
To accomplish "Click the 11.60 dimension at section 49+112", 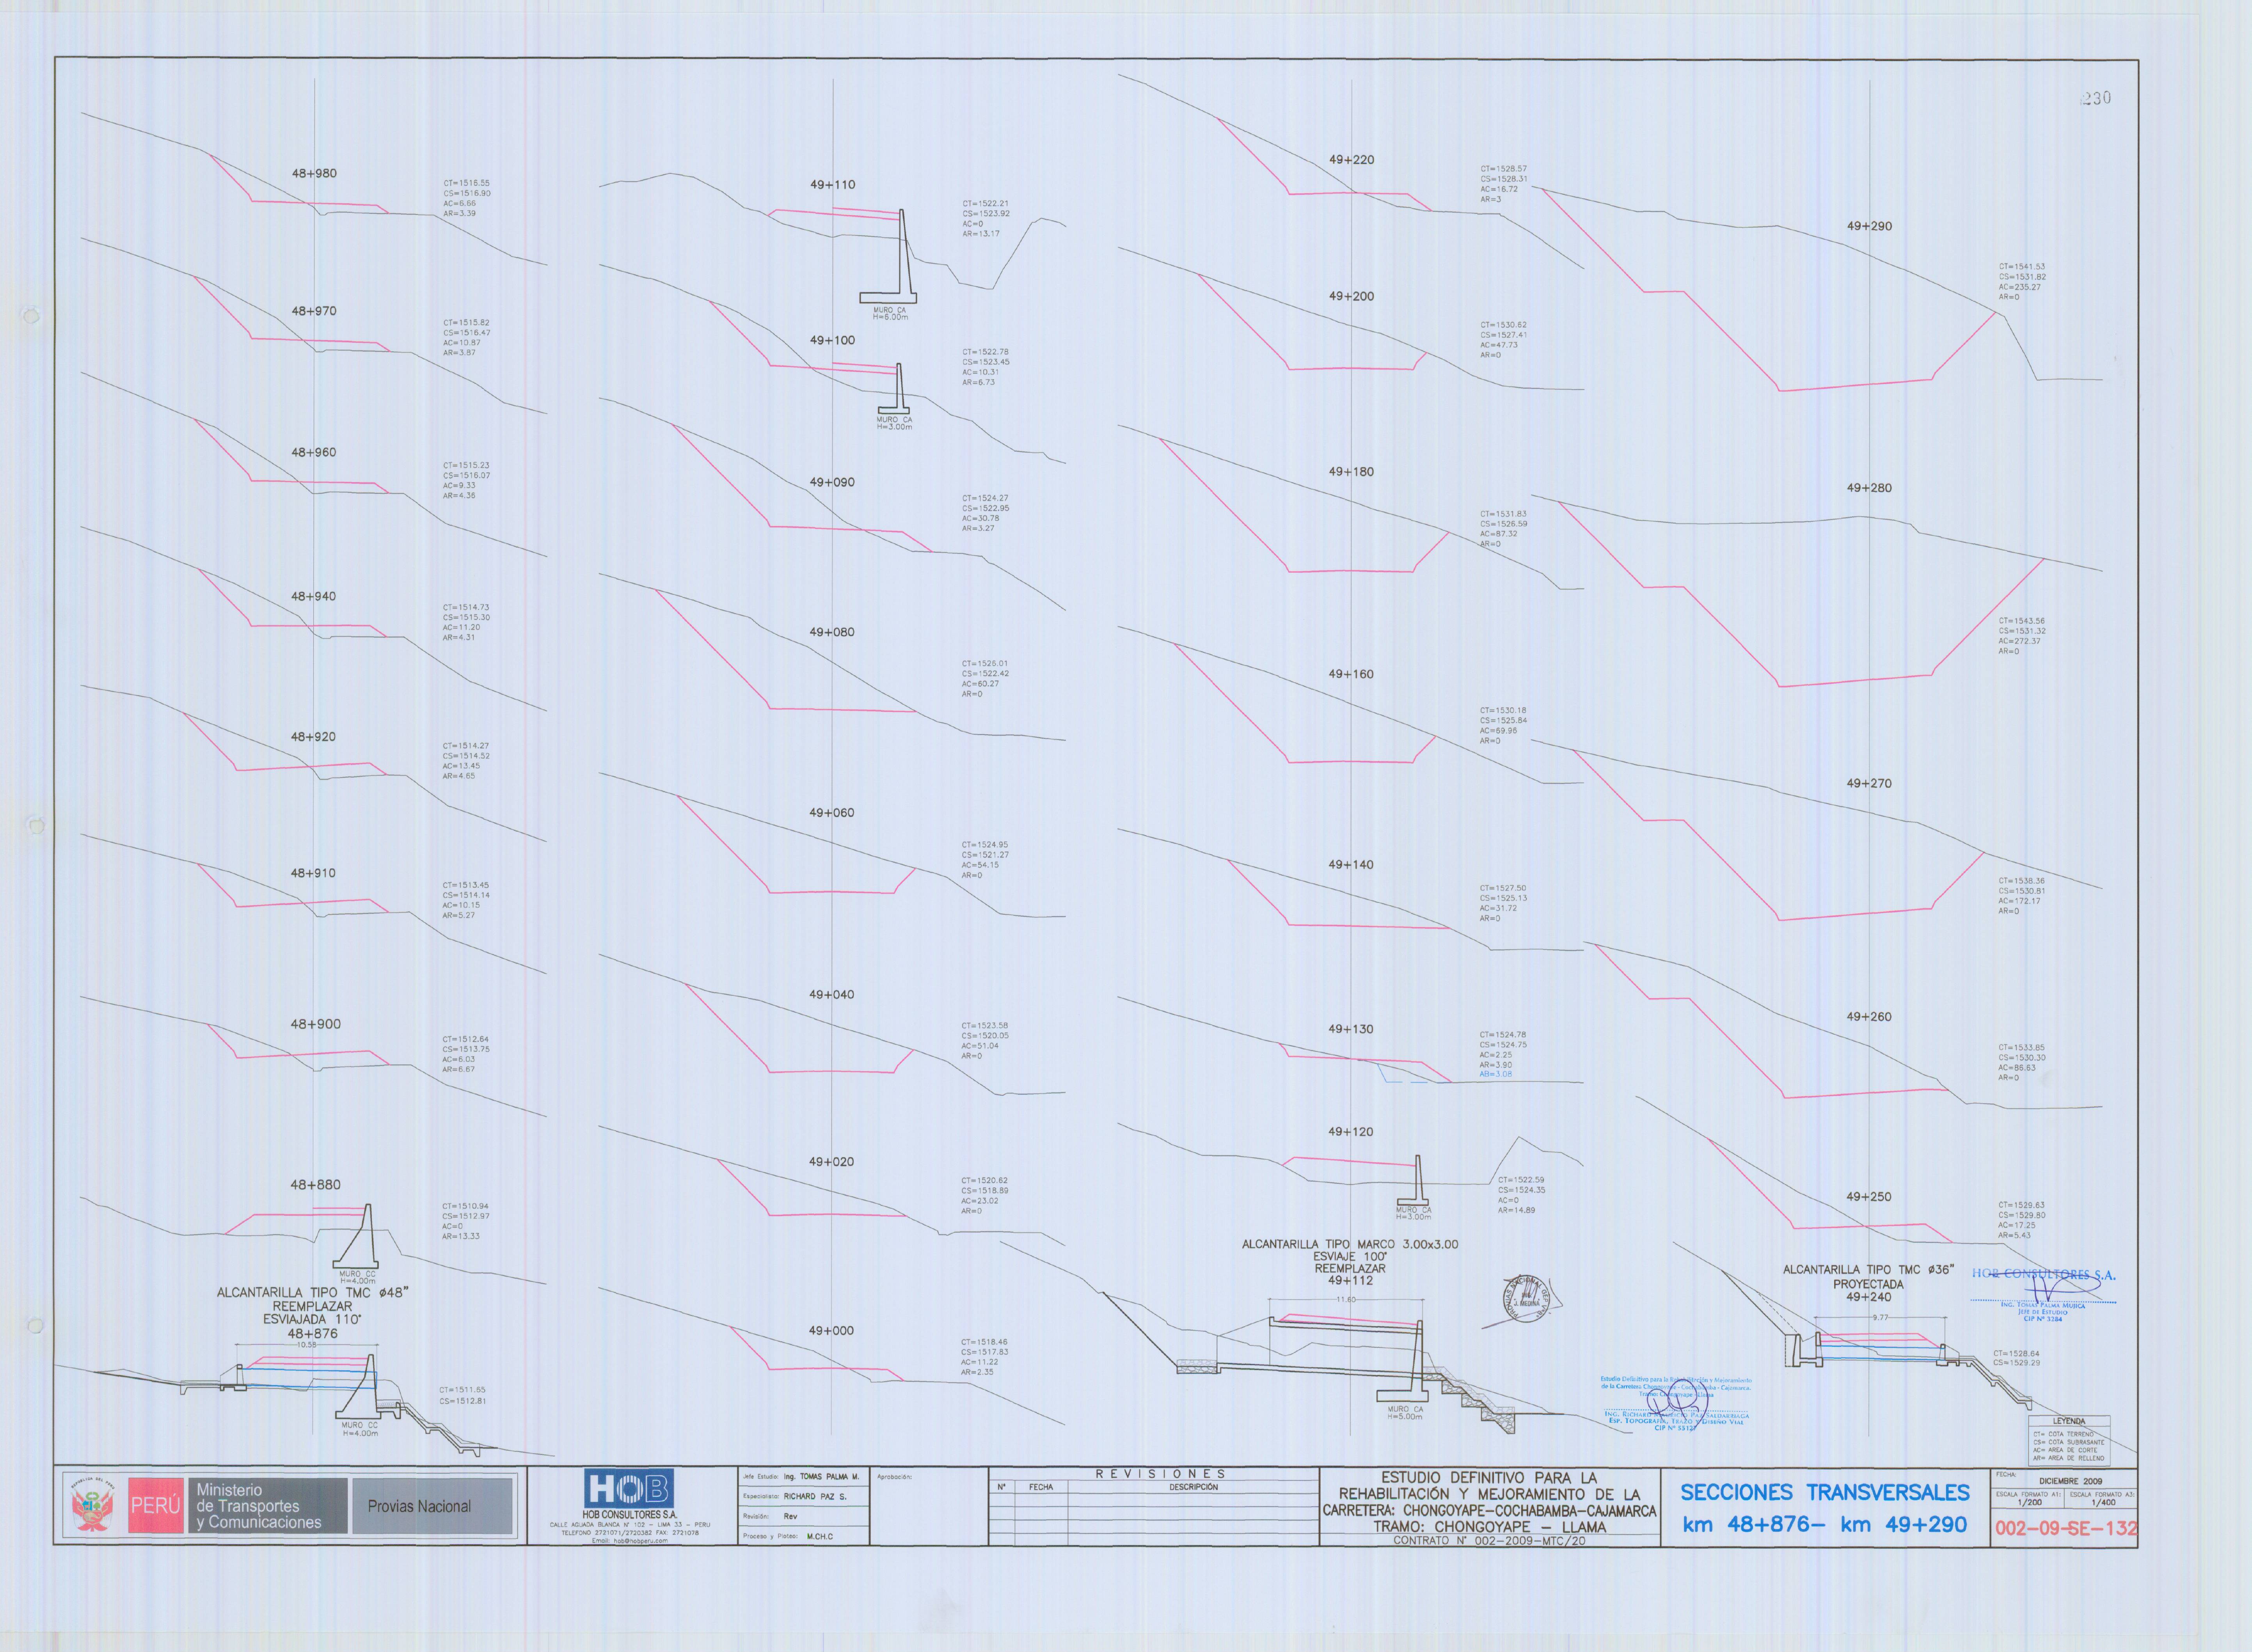I will pyautogui.click(x=1346, y=1300).
